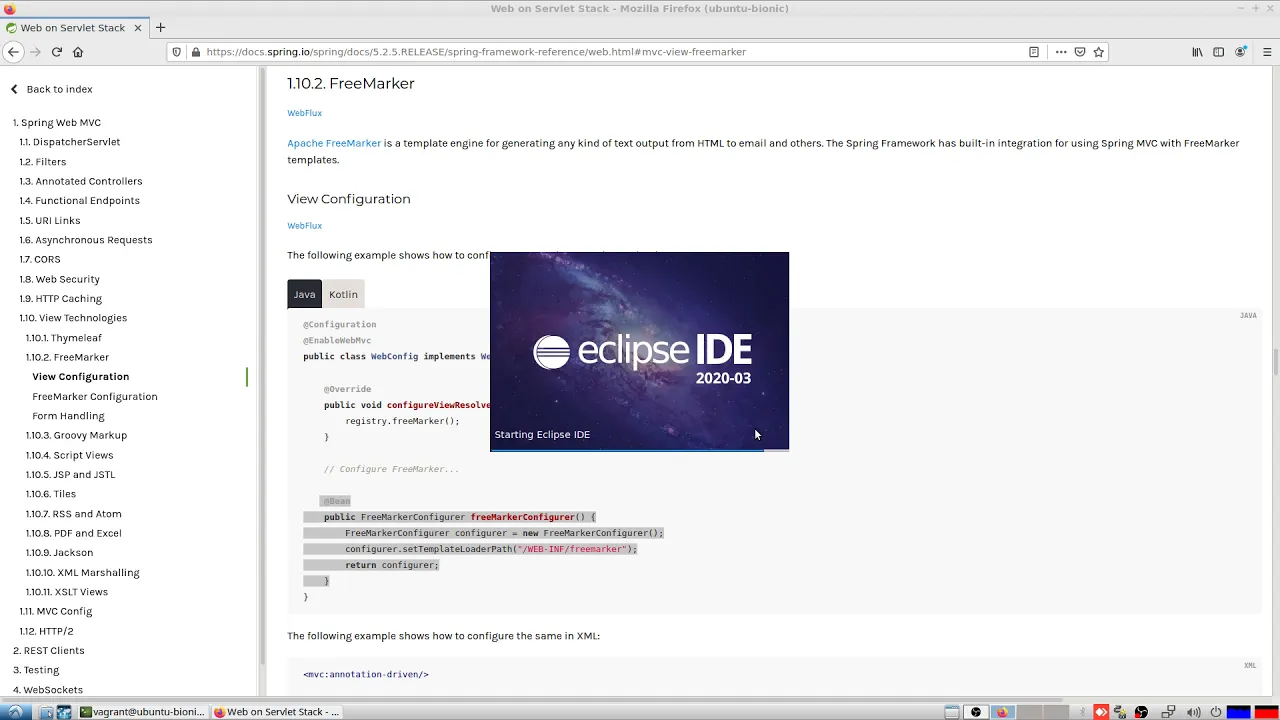Image resolution: width=1280 pixels, height=720 pixels.
Task: Reload the current page
Action: click(x=57, y=52)
